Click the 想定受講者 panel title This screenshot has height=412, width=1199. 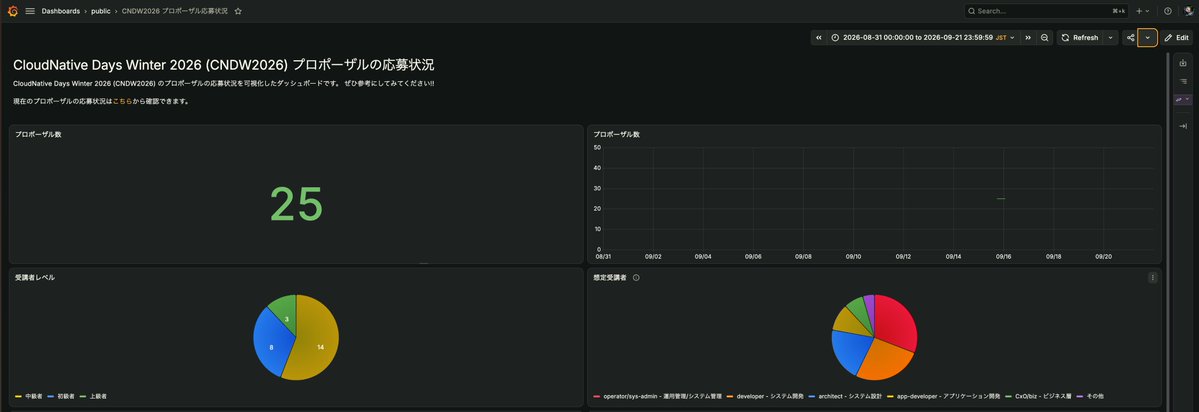609,277
